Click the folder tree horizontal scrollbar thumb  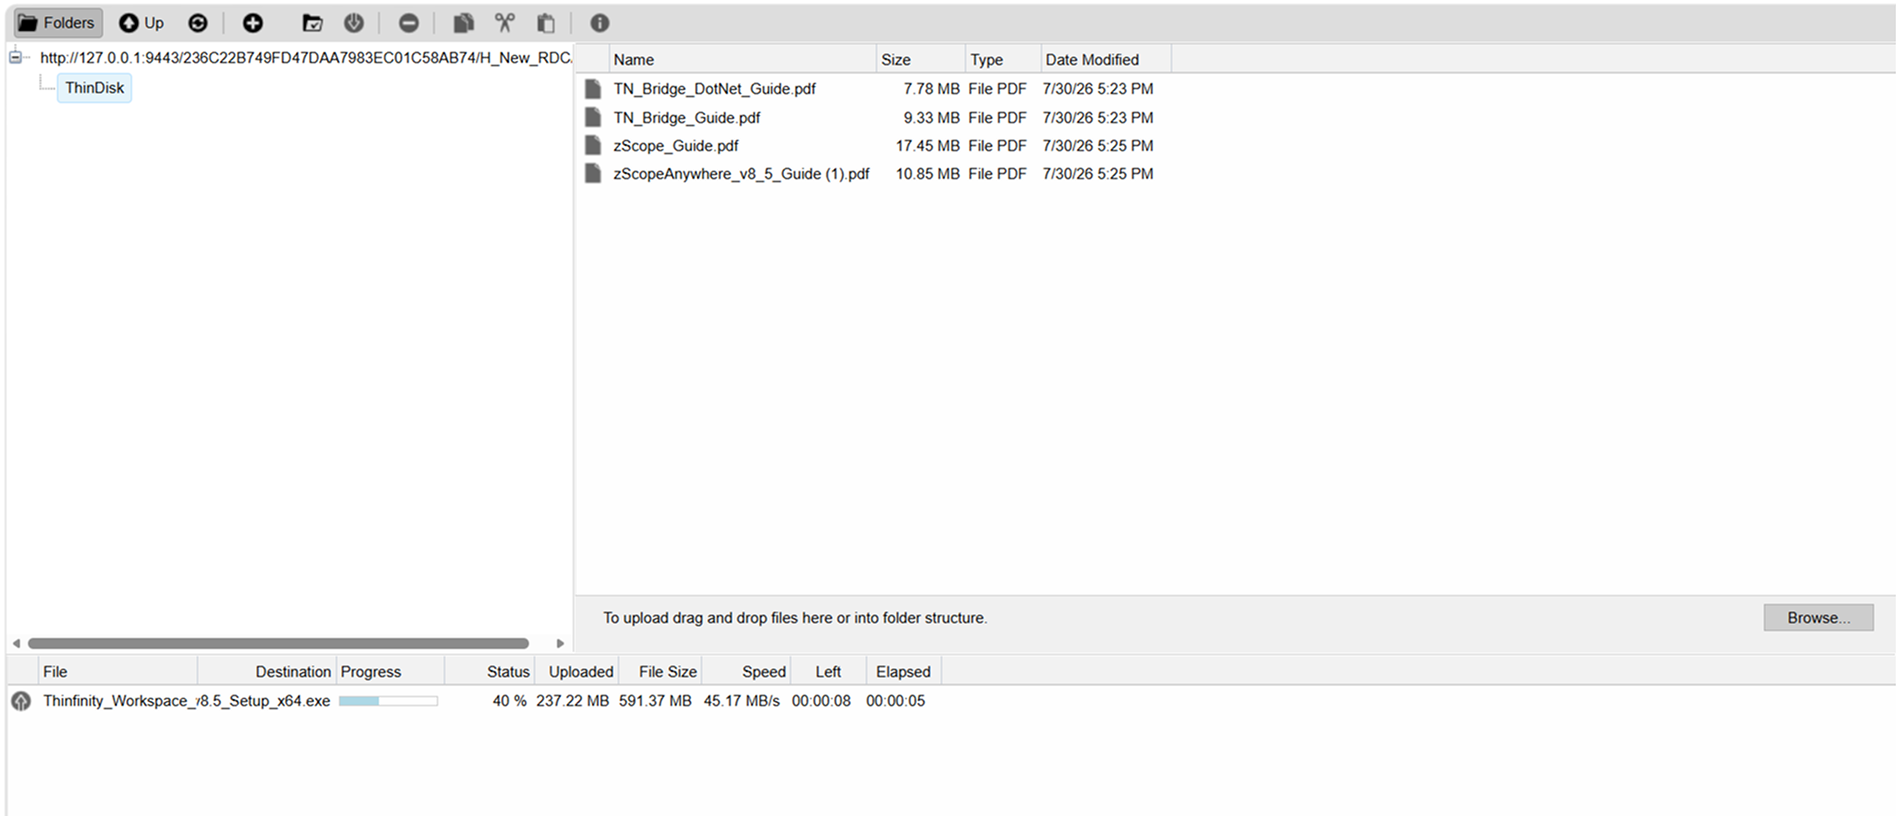(x=278, y=643)
